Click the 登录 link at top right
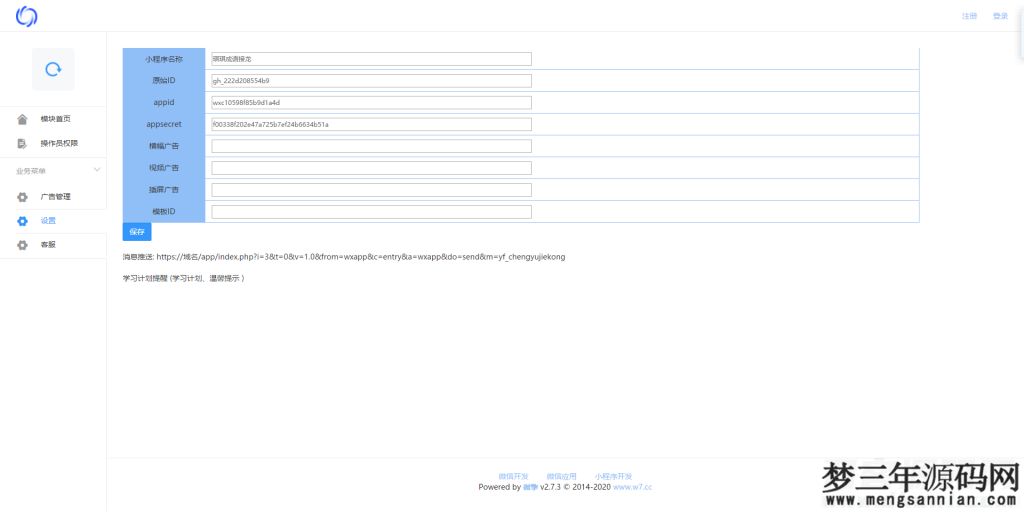Viewport: 1024px width, 511px height. coord(1000,16)
